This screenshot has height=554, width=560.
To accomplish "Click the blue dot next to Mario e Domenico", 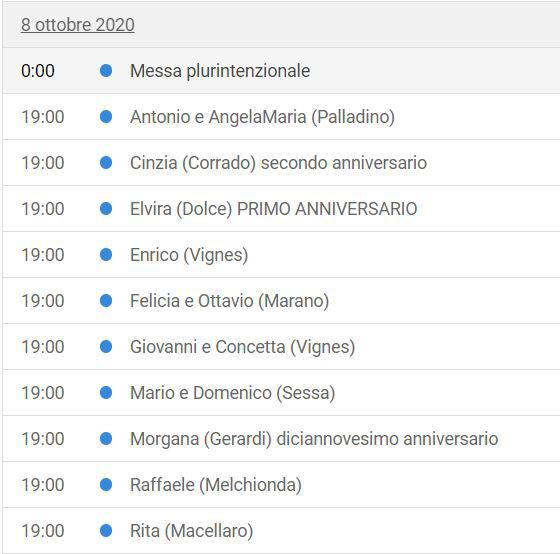I will [106, 393].
